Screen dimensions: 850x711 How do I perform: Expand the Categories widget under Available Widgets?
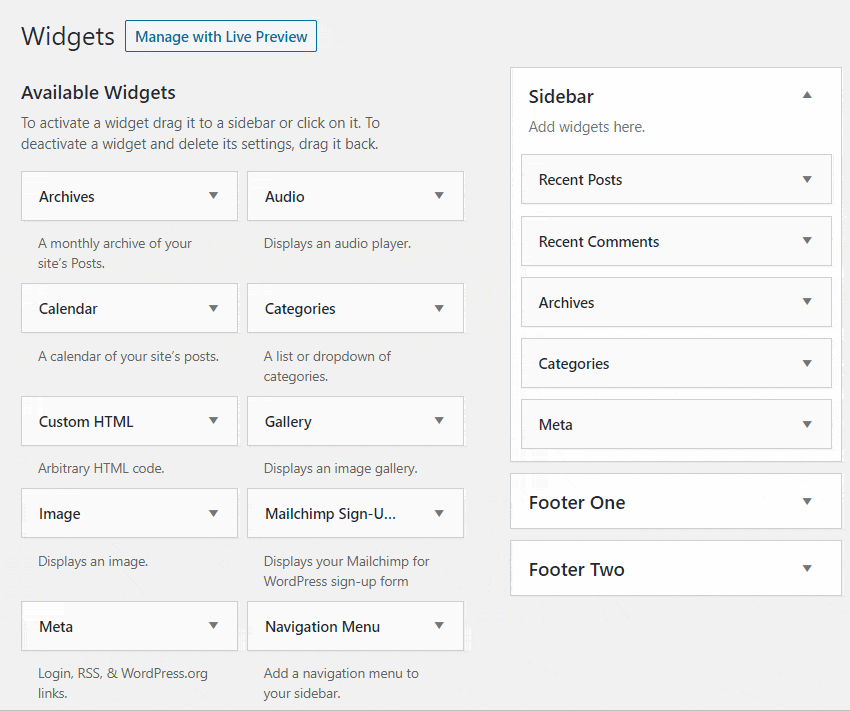[x=440, y=308]
